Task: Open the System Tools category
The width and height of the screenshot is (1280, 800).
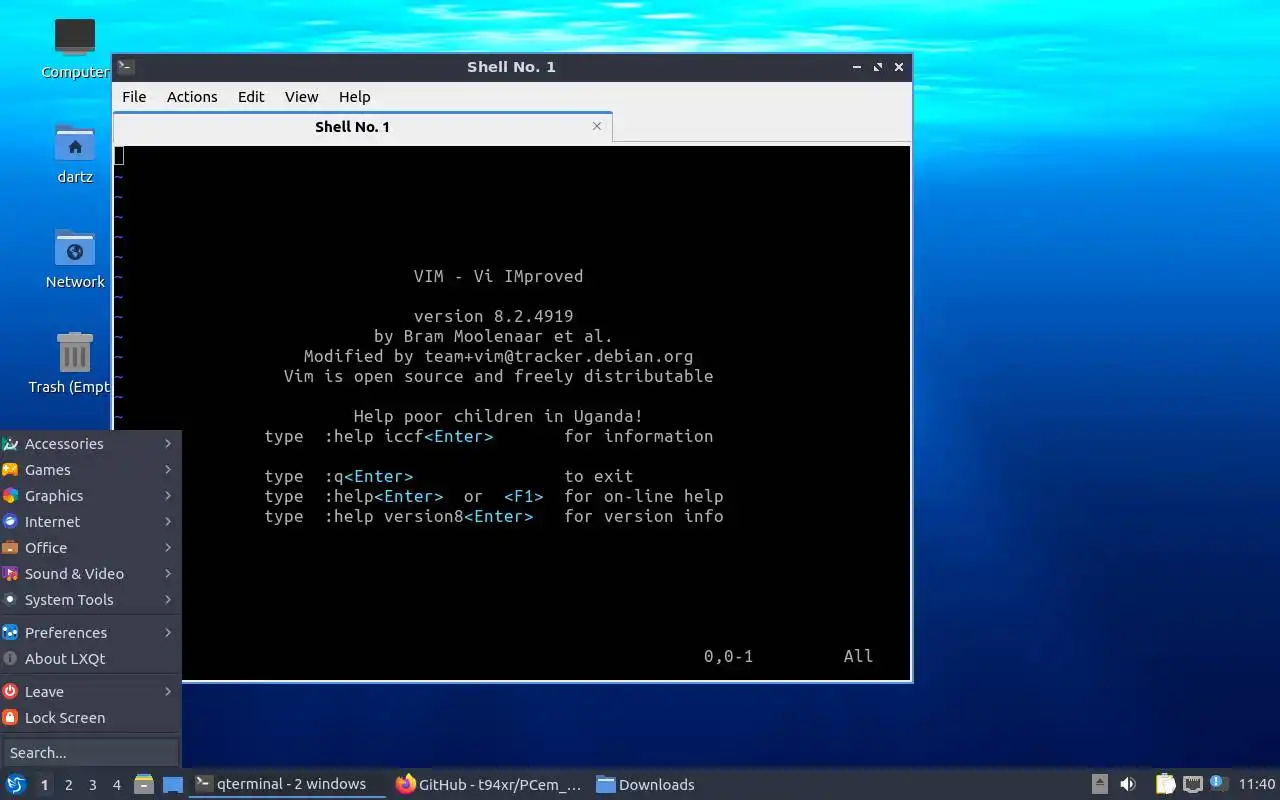Action: [x=90, y=600]
